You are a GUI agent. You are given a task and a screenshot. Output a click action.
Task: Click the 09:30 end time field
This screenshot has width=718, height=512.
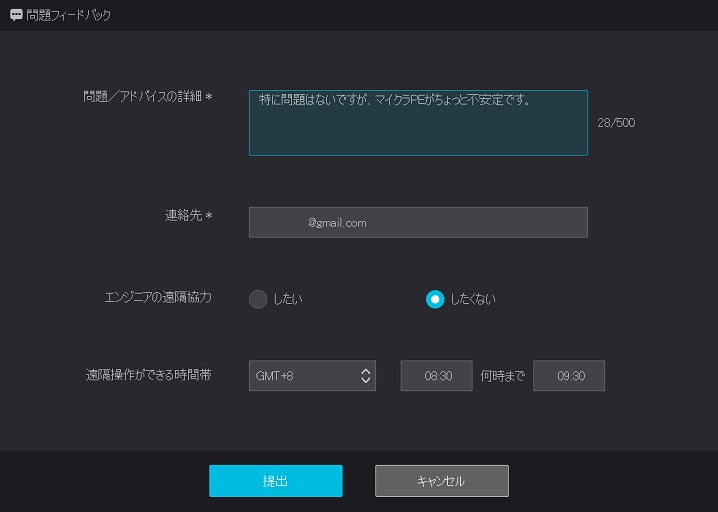tap(569, 376)
